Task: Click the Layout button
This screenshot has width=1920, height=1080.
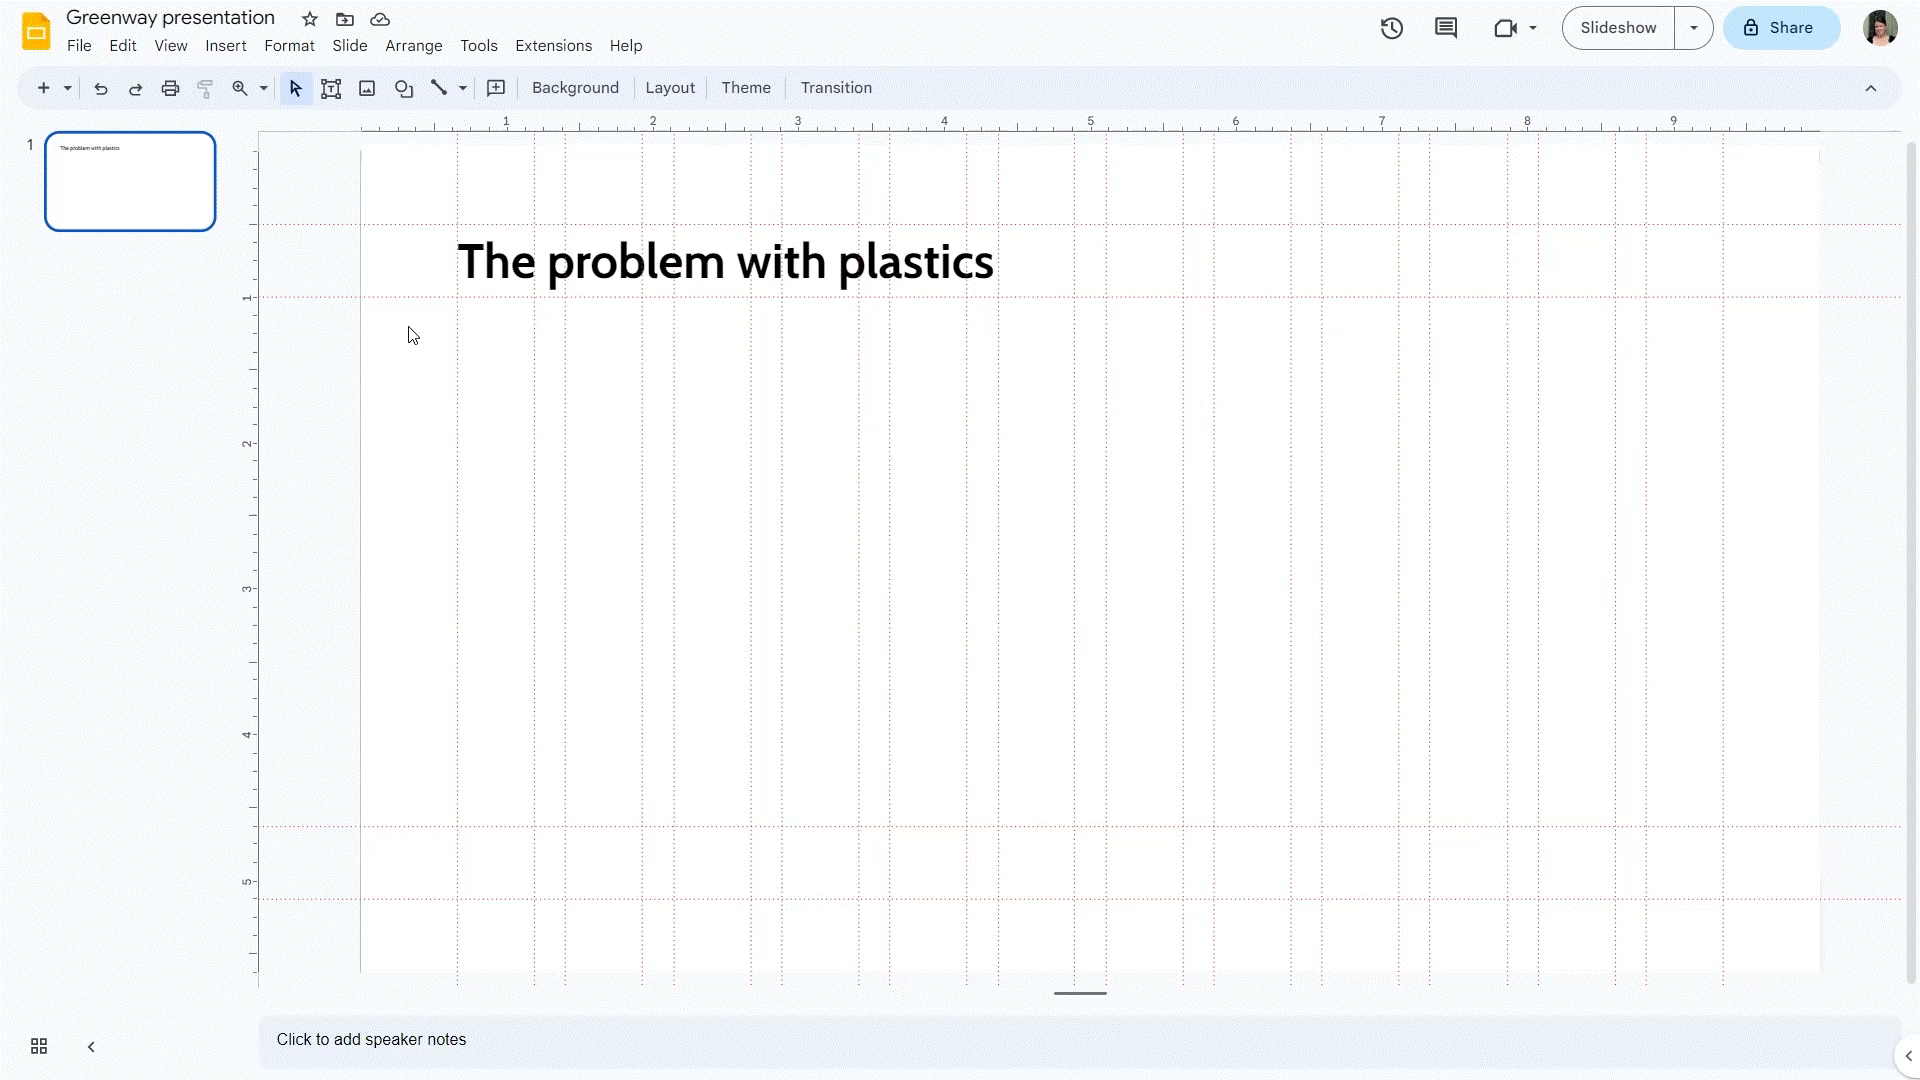Action: point(670,87)
